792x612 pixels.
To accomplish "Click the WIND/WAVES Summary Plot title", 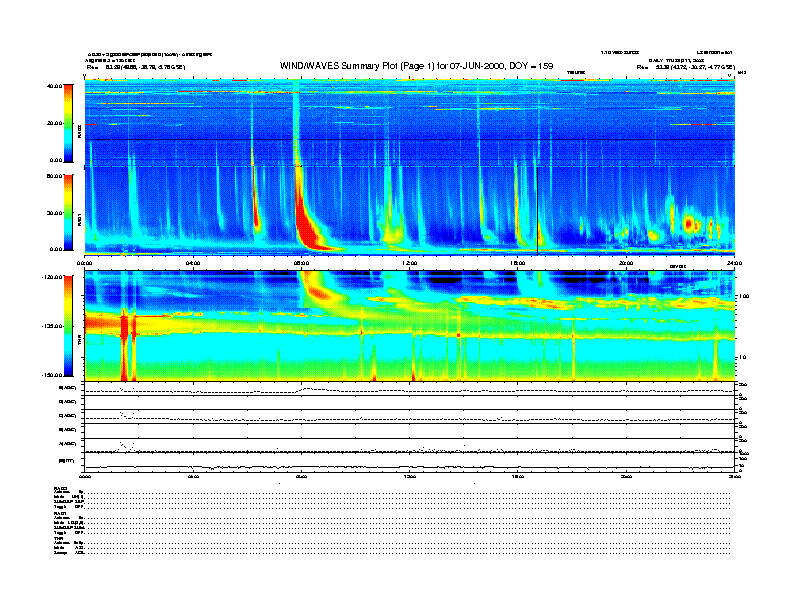I will click(x=416, y=66).
